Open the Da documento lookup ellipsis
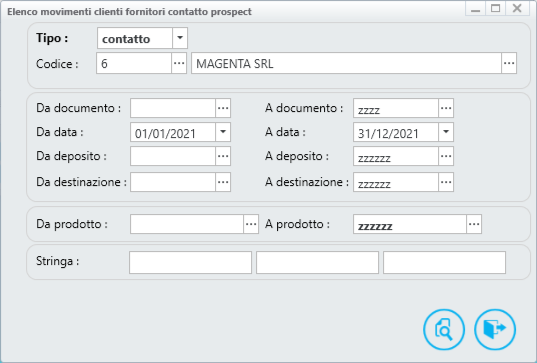The width and height of the screenshot is (537, 363). click(x=223, y=108)
